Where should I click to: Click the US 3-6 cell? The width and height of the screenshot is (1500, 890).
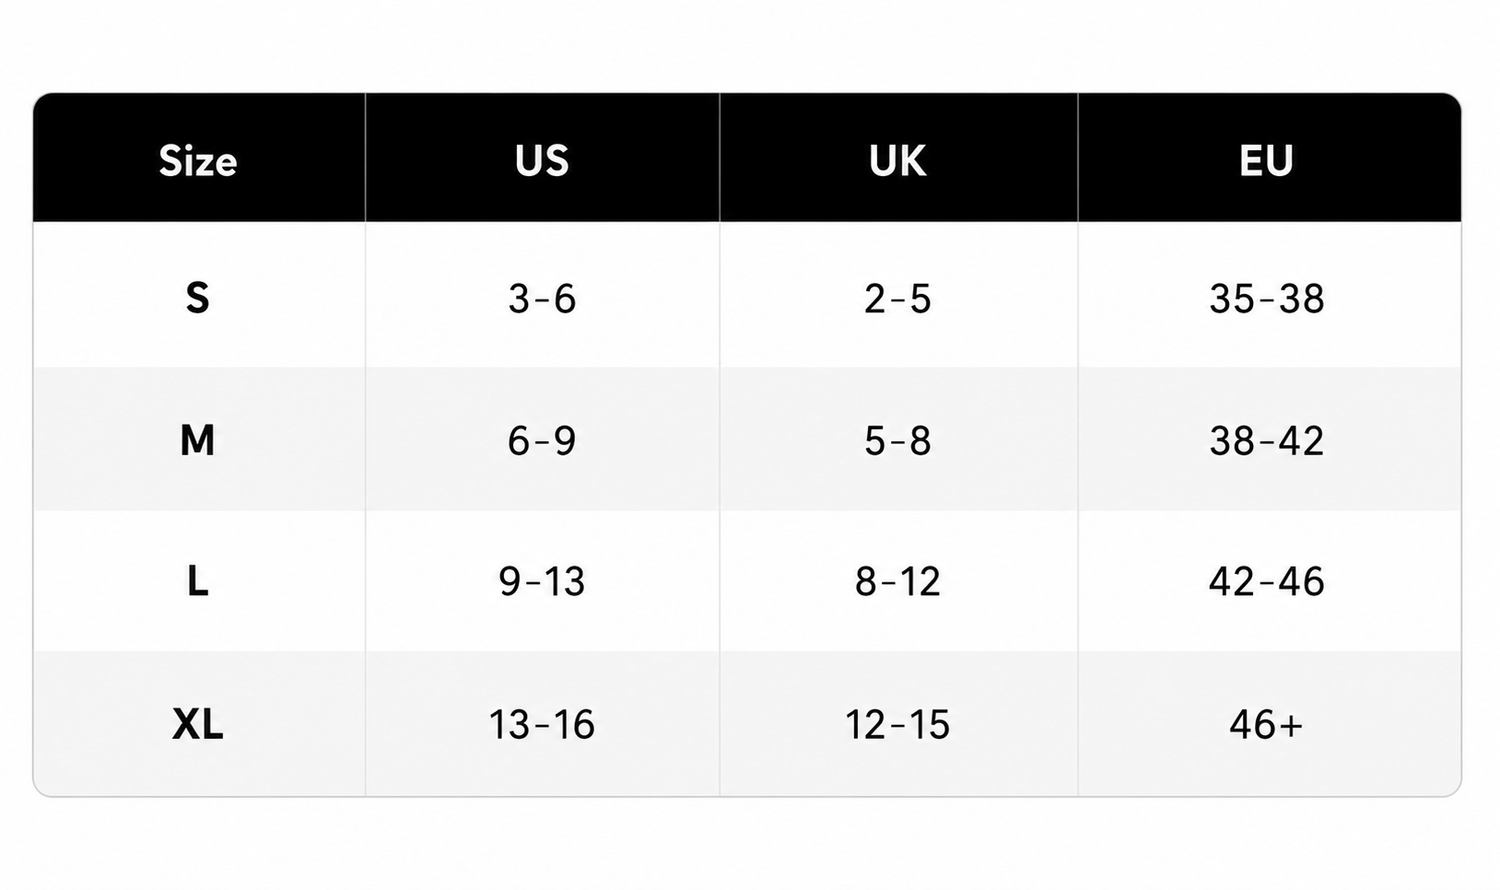(542, 298)
